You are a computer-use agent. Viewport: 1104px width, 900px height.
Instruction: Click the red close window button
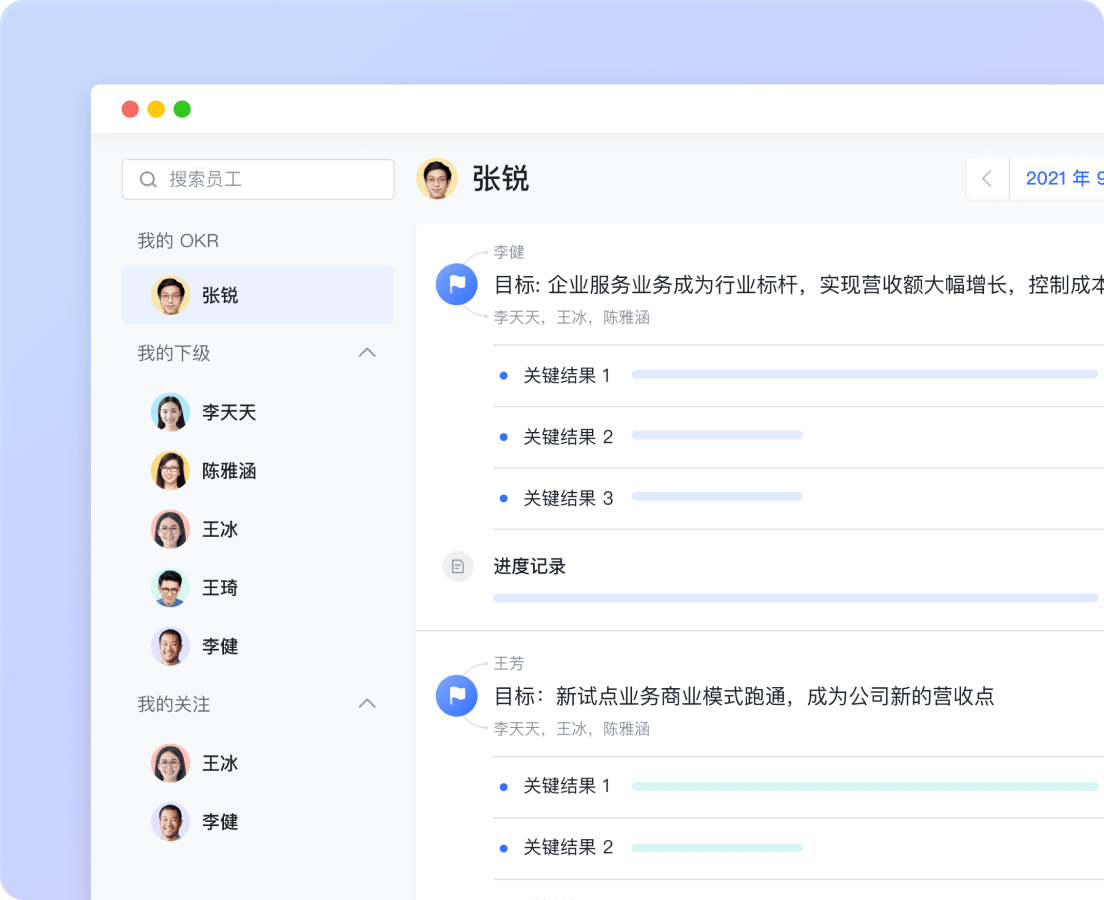tap(130, 109)
